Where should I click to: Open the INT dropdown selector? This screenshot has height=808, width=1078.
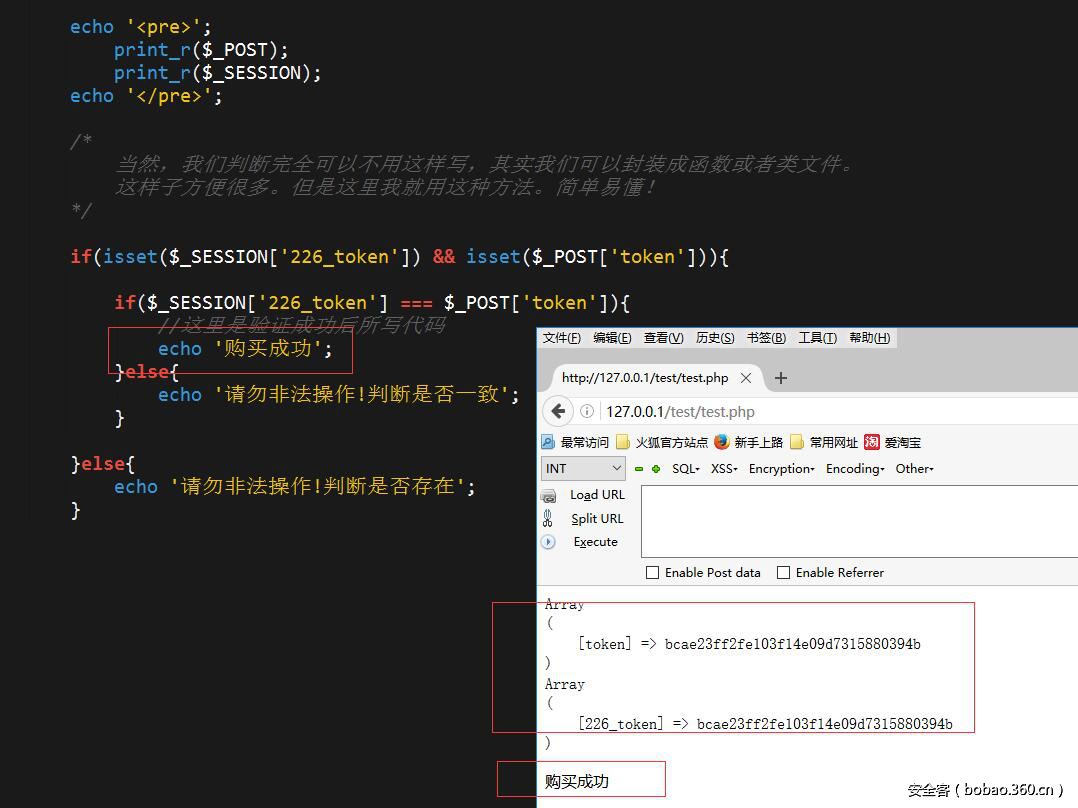coord(584,469)
